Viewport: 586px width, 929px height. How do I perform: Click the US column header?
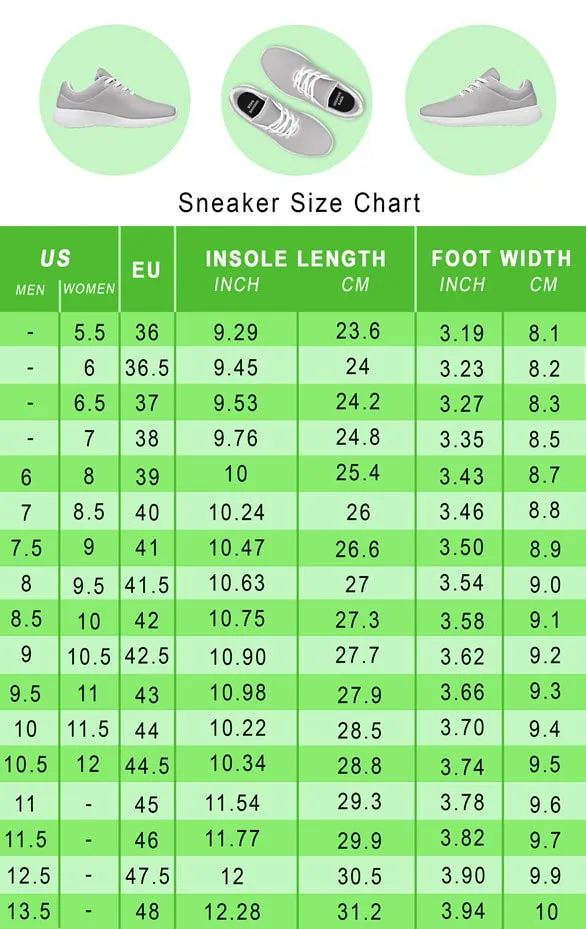[x=56, y=258]
